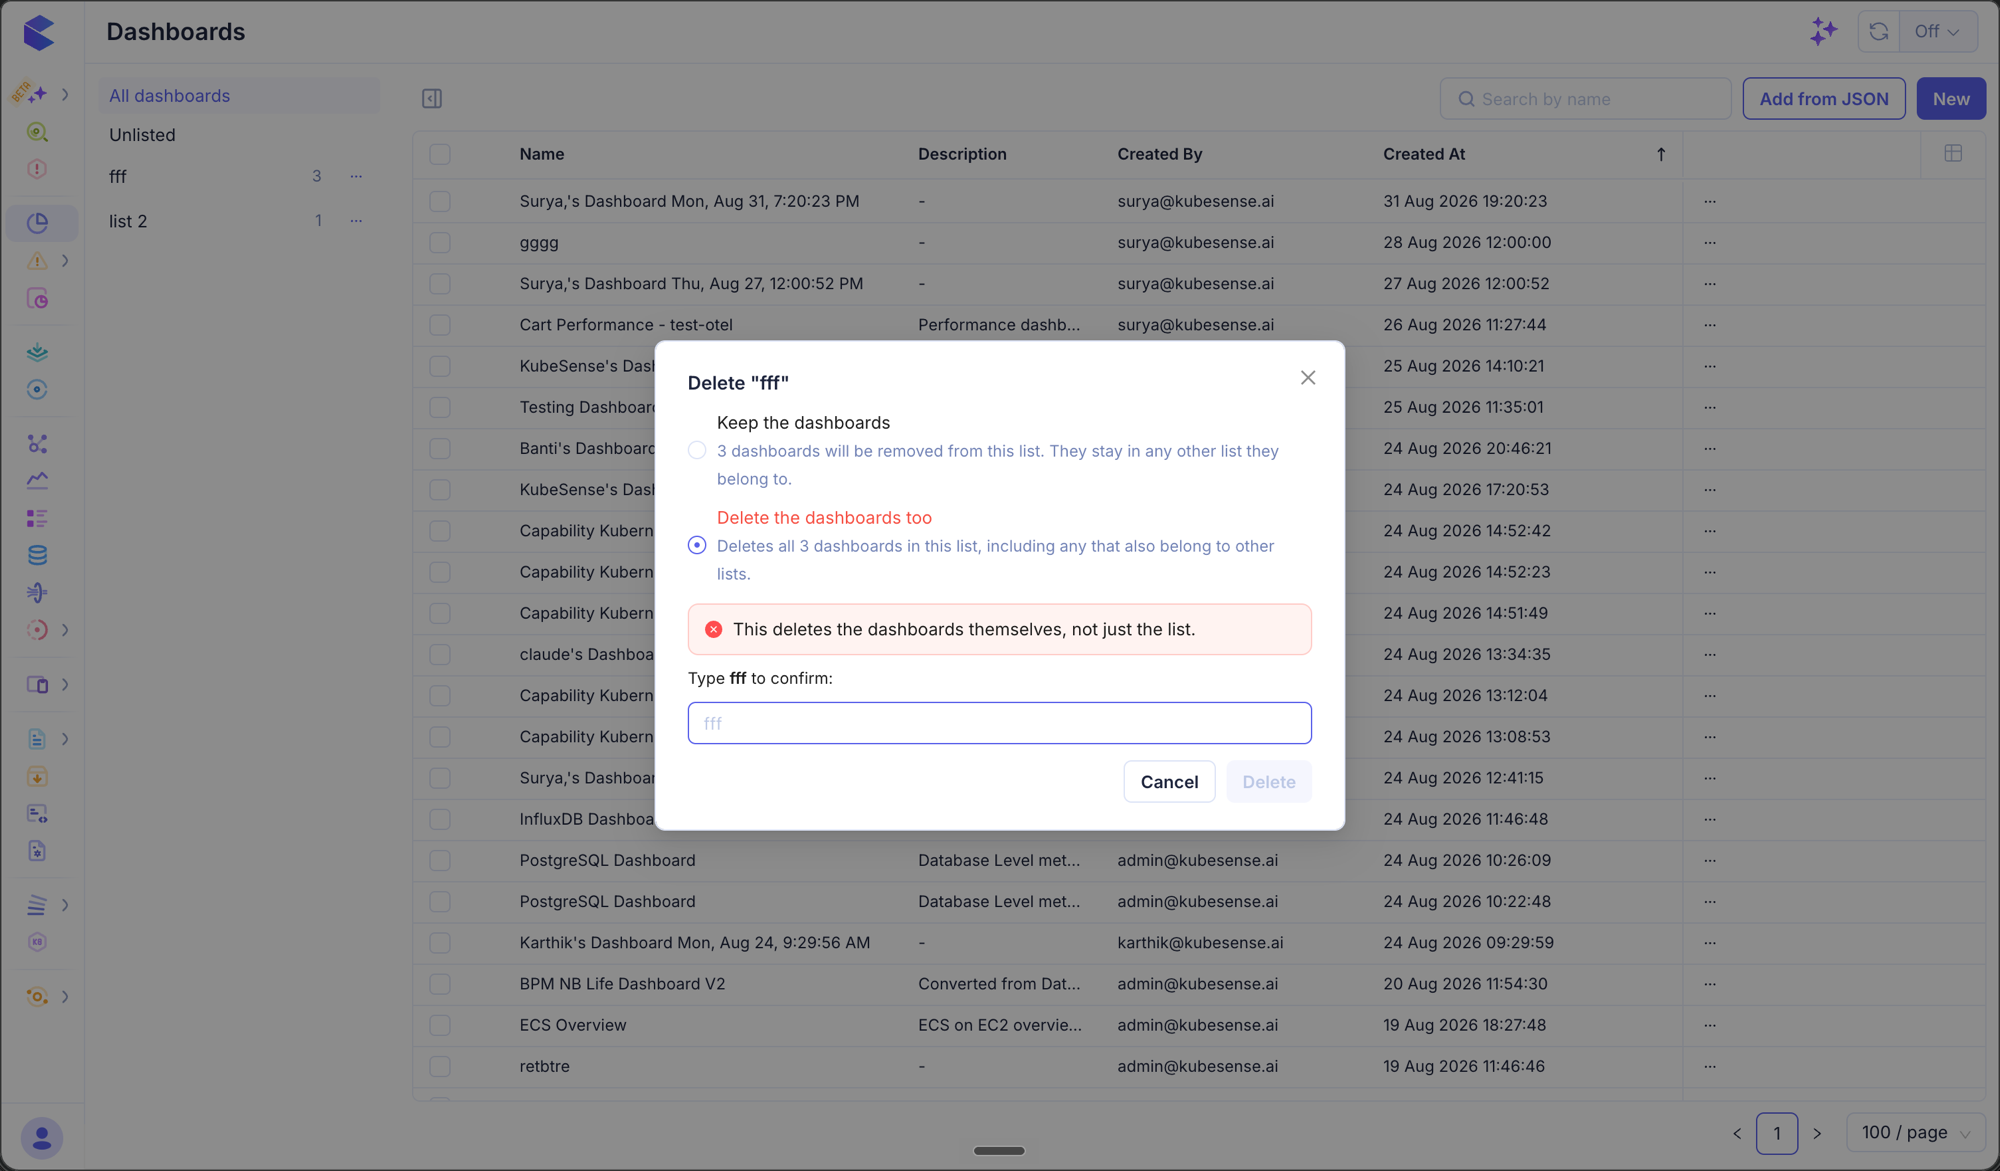Image resolution: width=2000 pixels, height=1171 pixels.
Task: Go to next page arrow
Action: [1817, 1133]
